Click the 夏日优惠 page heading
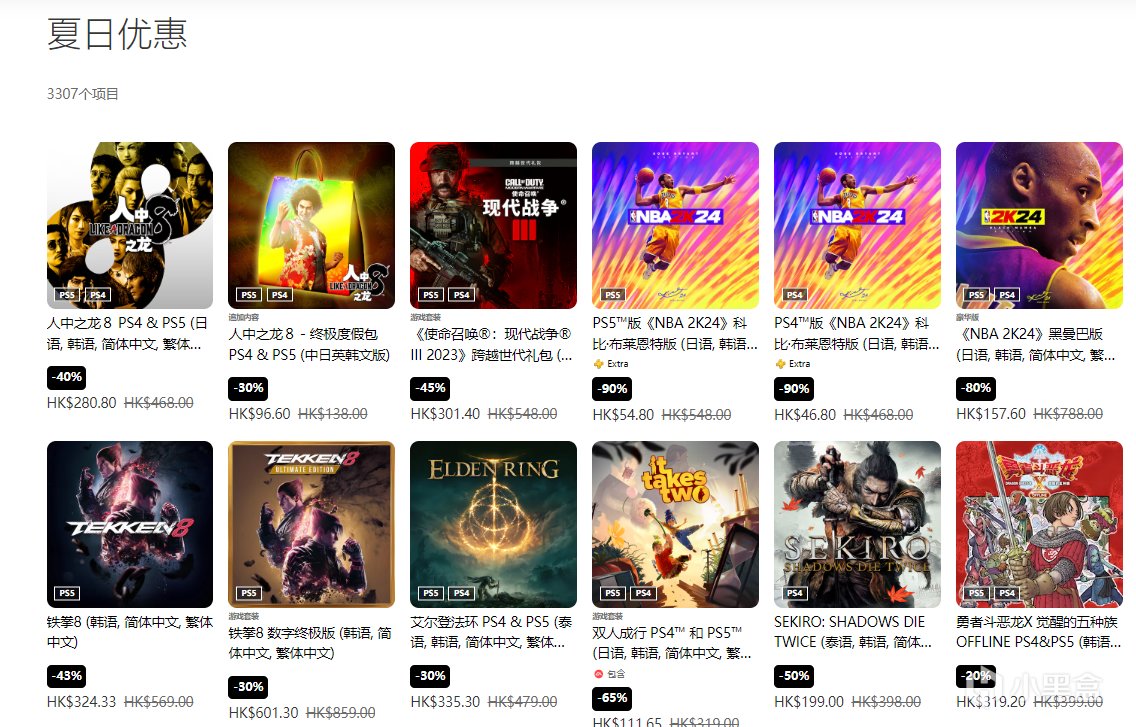Screen dimensions: 1136x727 117,34
